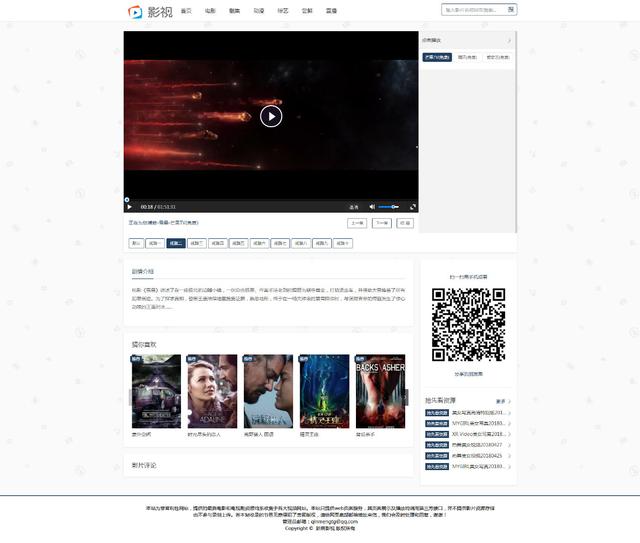Click the category badge on the Backslasher poster
The width and height of the screenshot is (640, 543).
click(x=360, y=359)
